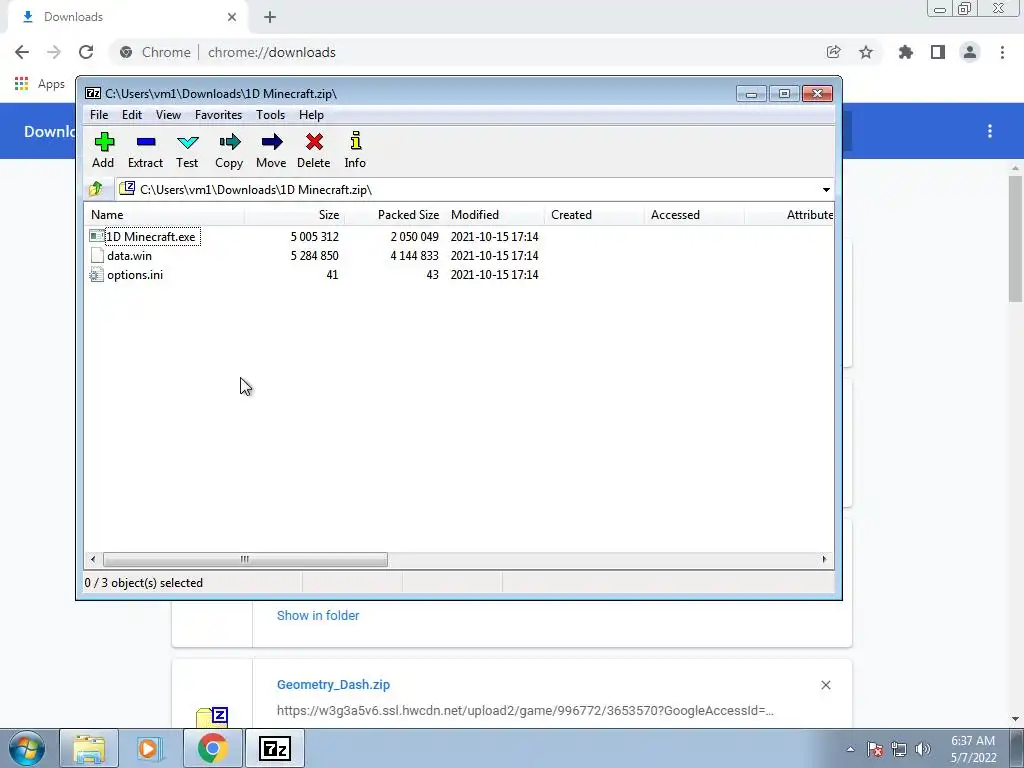Go up one folder level icon
This screenshot has width=1024, height=768.
[95, 189]
